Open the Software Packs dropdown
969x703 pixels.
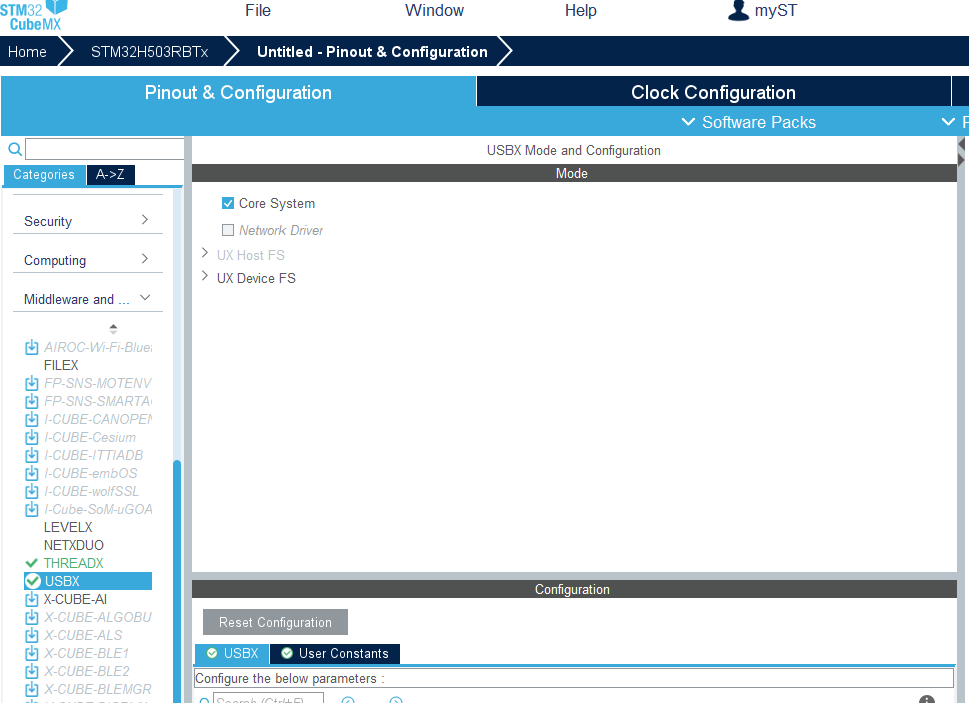pos(748,122)
